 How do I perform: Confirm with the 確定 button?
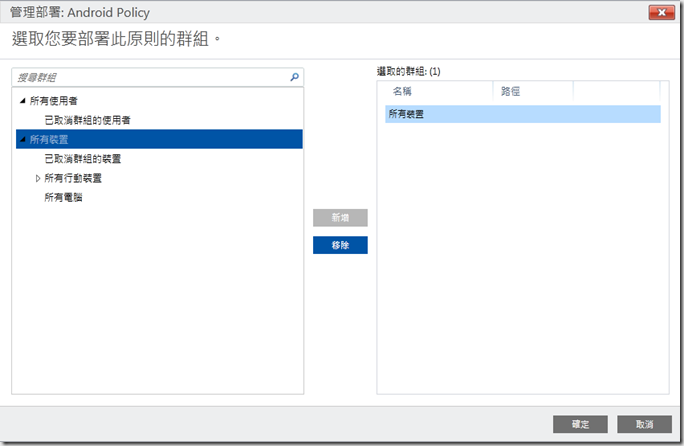580,424
